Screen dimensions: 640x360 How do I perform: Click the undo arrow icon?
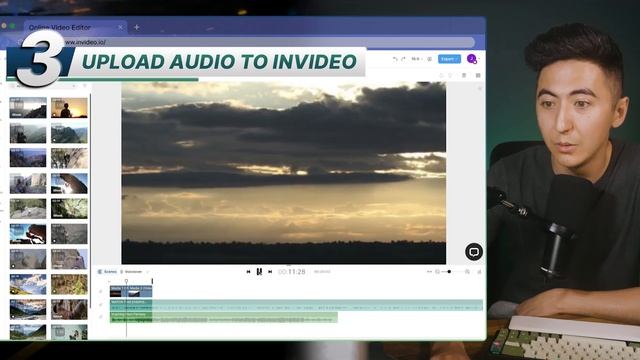(x=395, y=59)
